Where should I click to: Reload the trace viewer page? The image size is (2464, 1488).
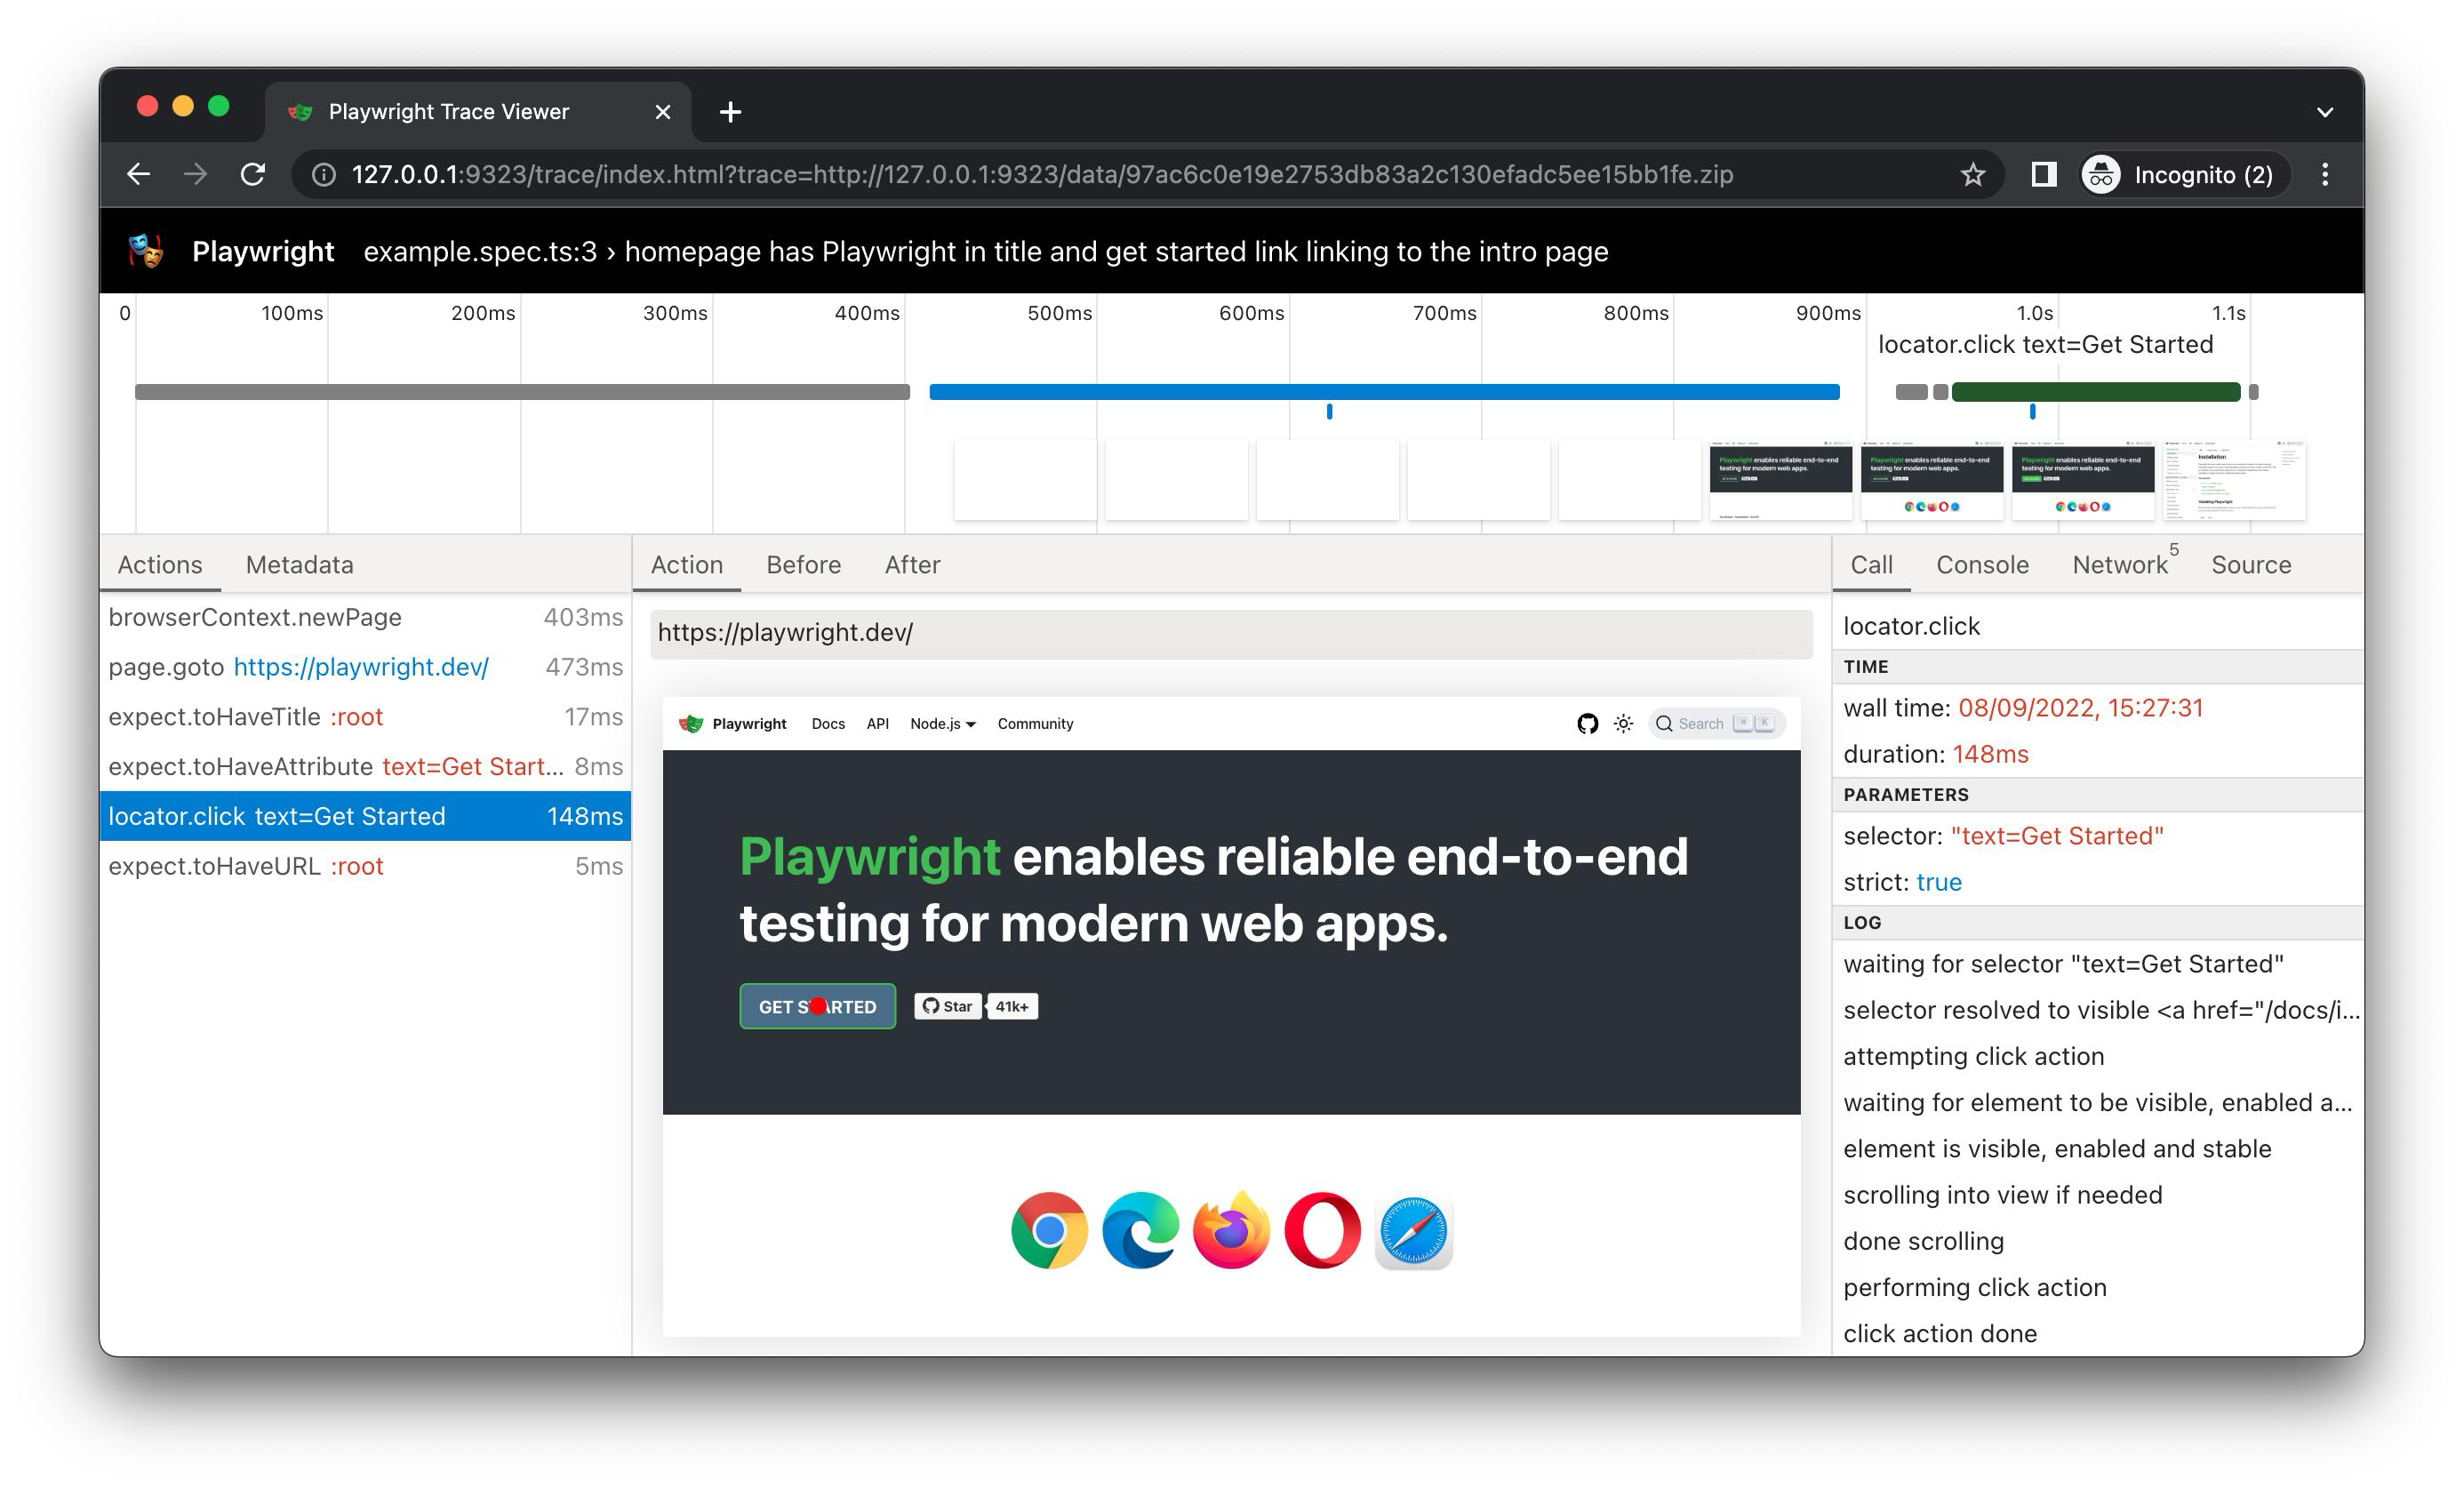[253, 174]
